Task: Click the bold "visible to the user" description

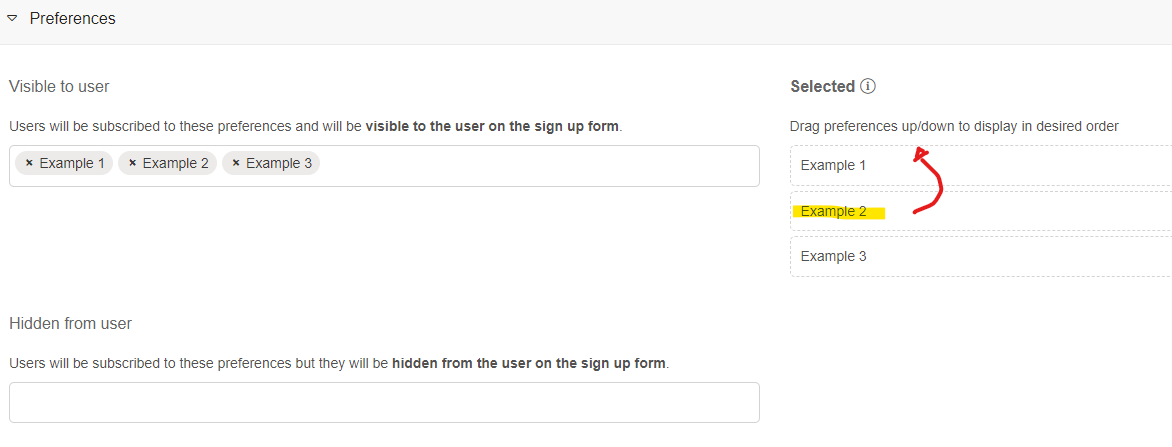Action: pyautogui.click(x=492, y=126)
